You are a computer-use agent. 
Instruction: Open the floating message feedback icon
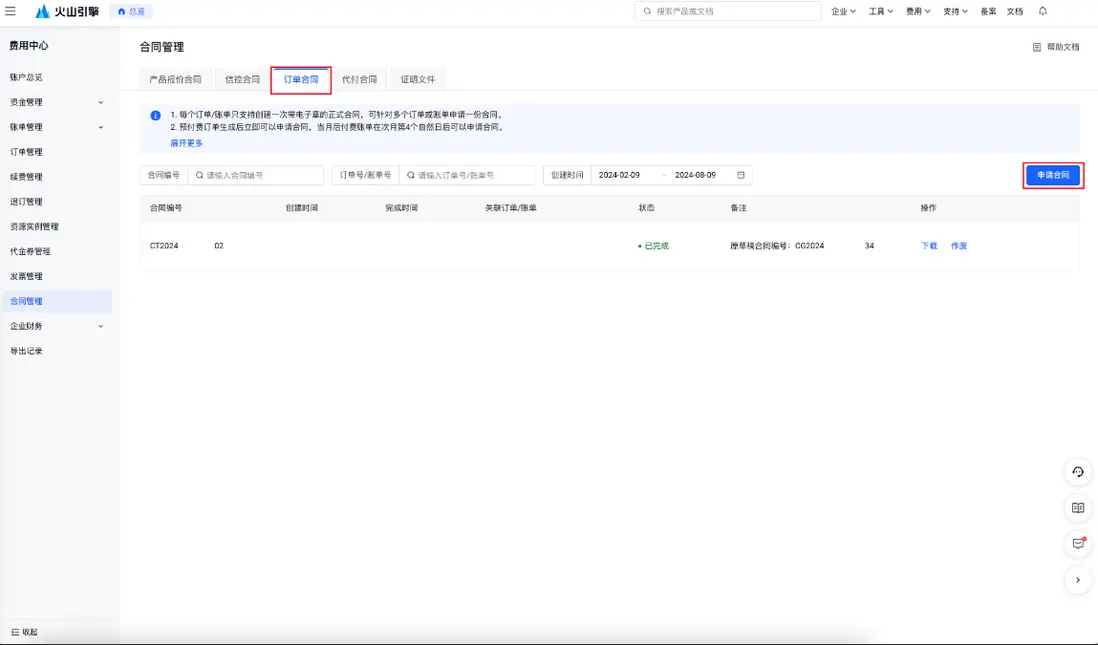1078,543
